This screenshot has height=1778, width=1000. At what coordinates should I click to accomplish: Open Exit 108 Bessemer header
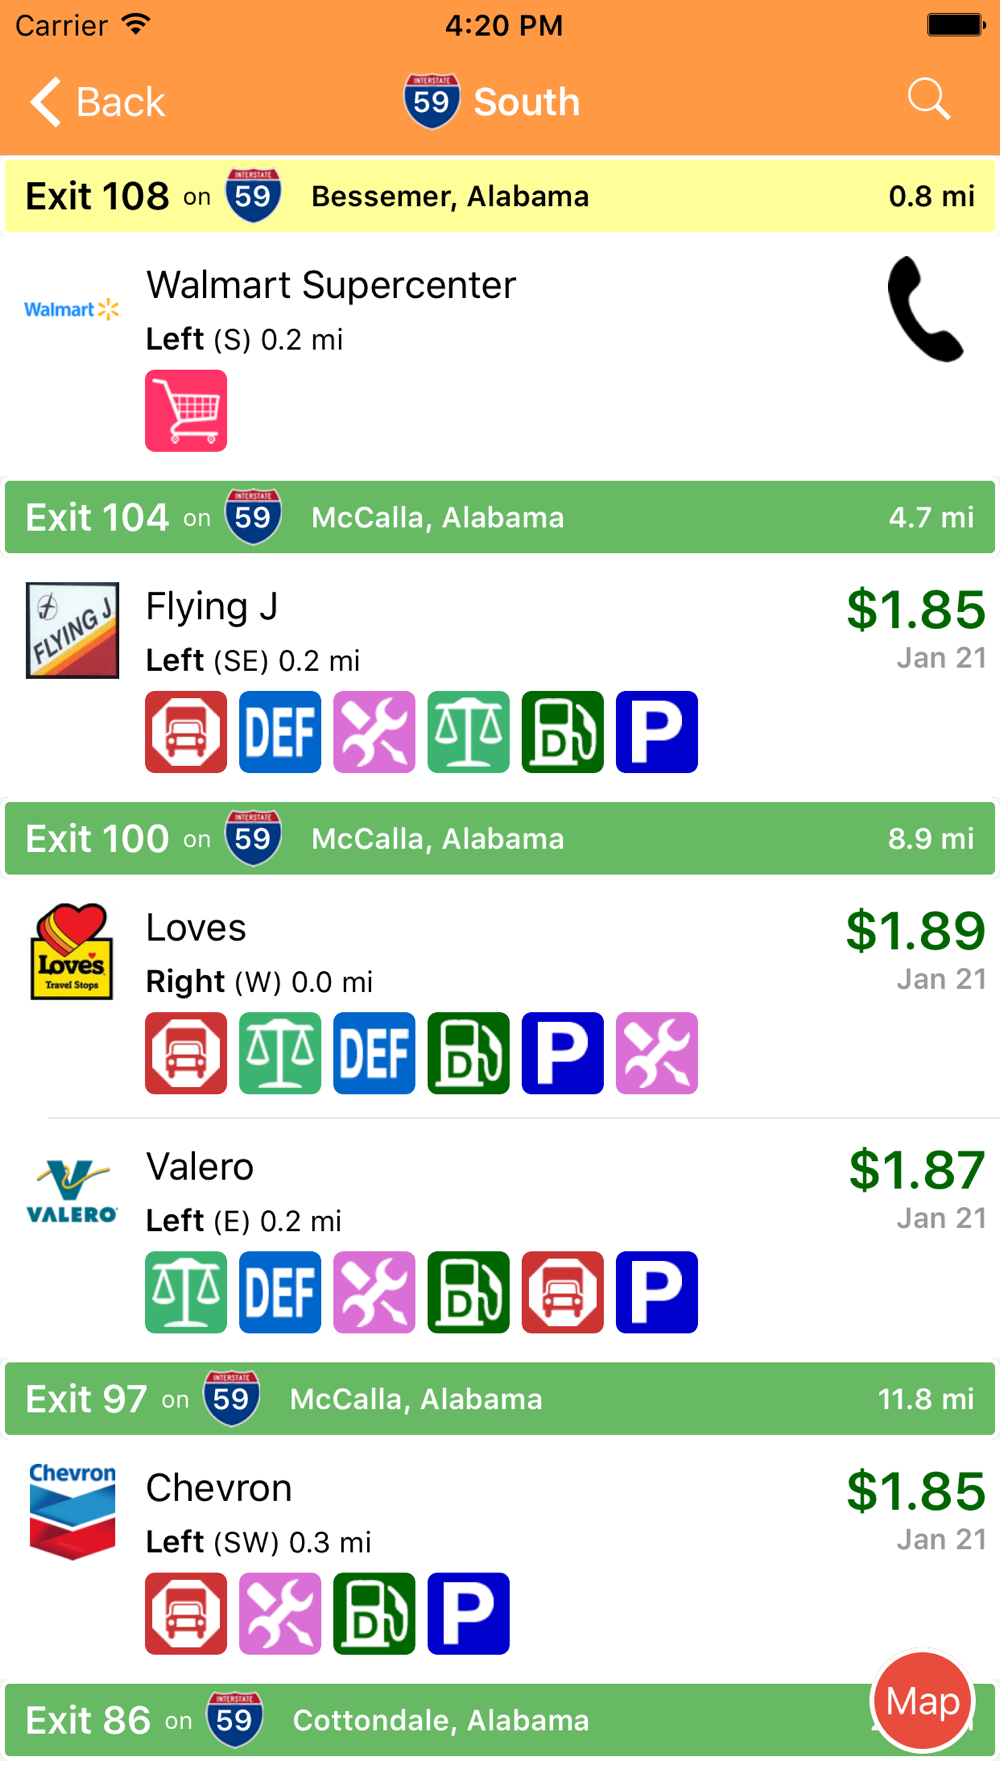click(x=500, y=196)
